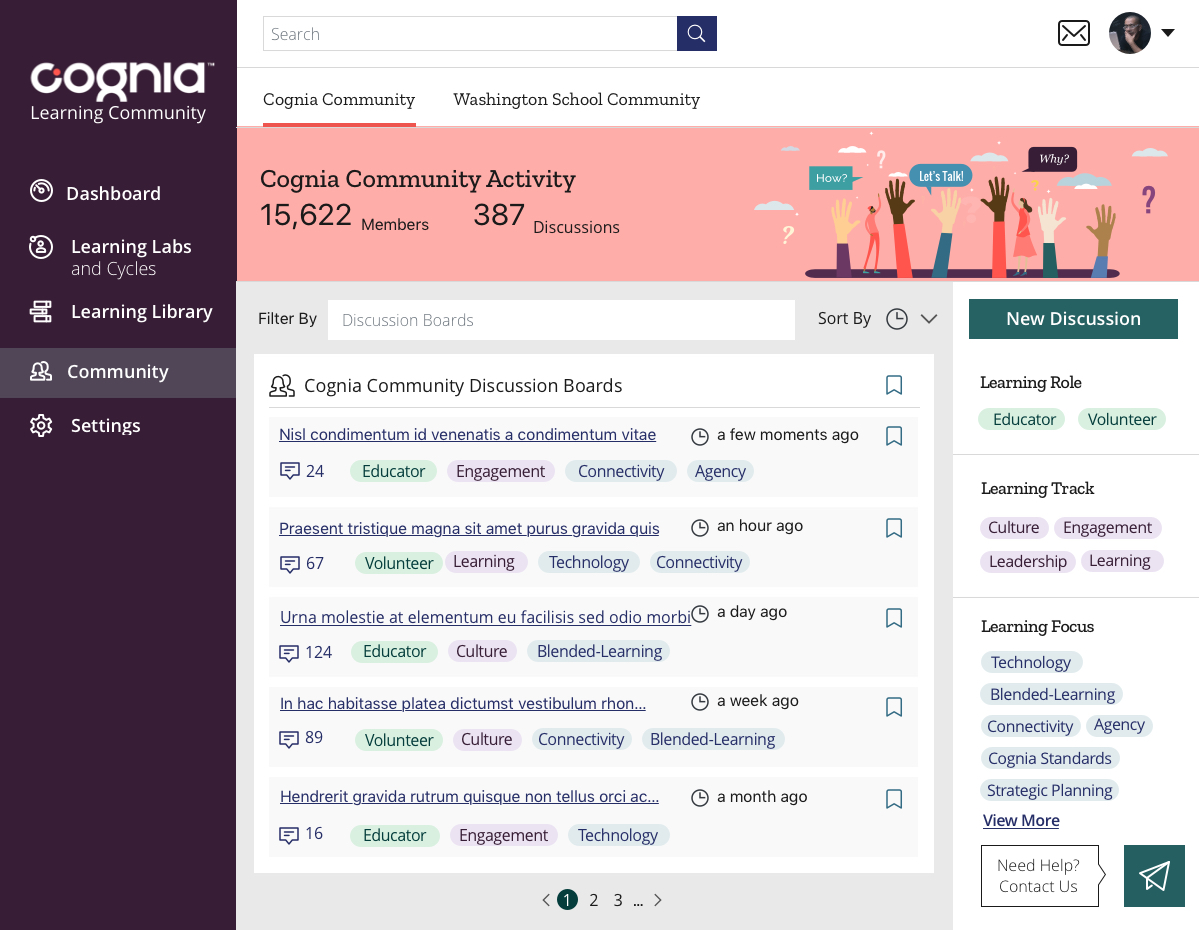Click the clock icon beside 'an hour ago'

pos(700,528)
